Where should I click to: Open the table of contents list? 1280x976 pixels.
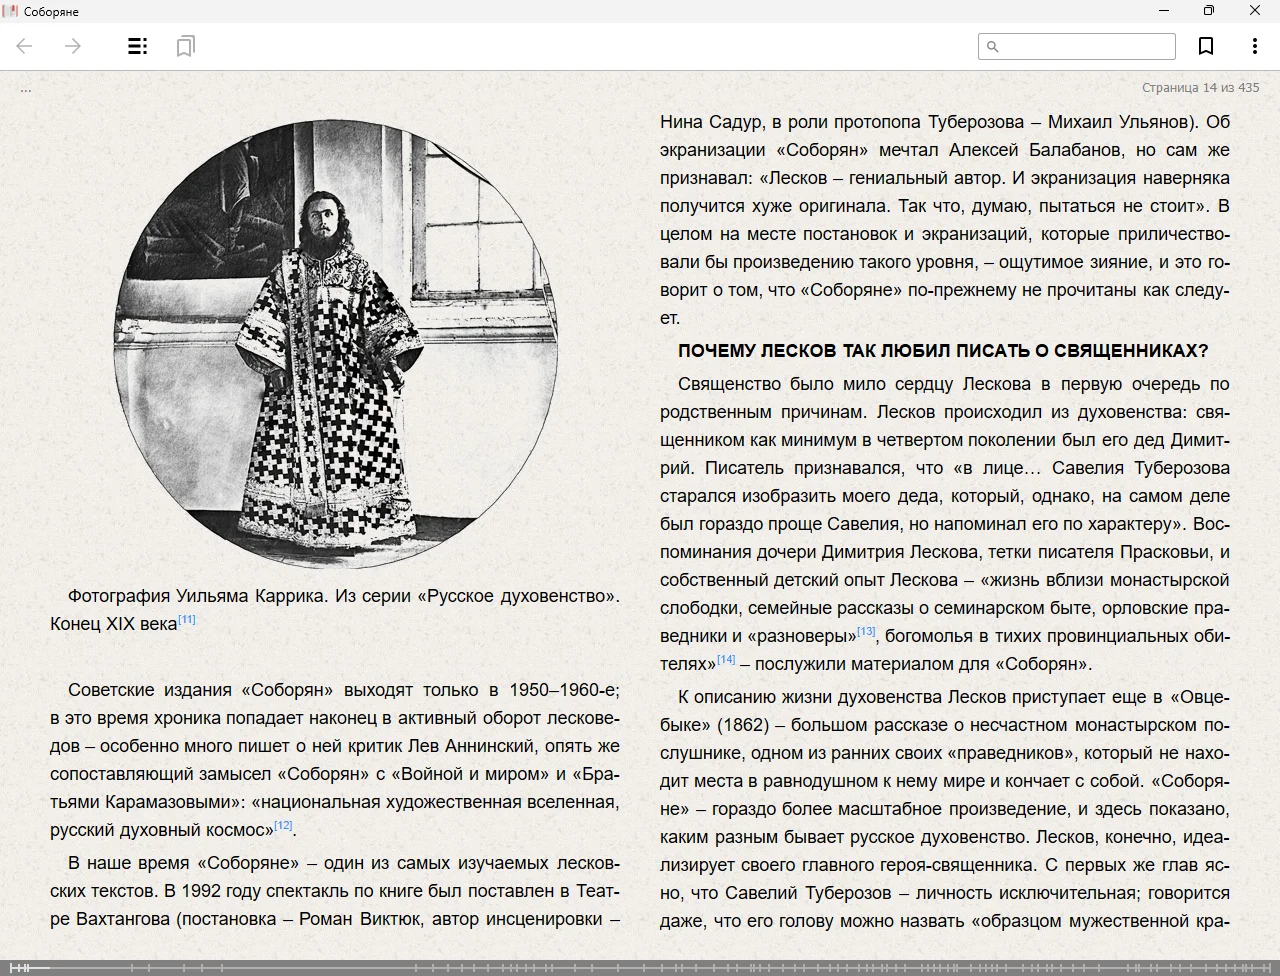(x=138, y=46)
